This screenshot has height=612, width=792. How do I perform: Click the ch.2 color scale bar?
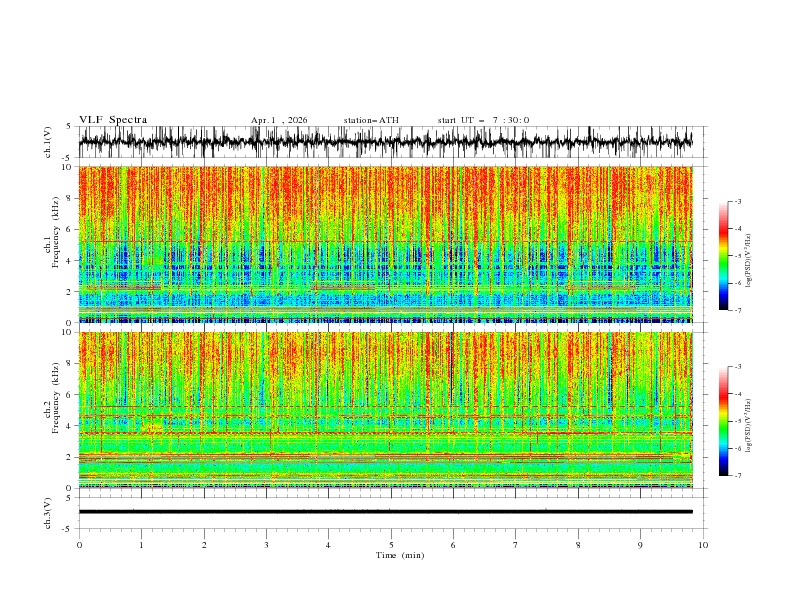[723, 421]
